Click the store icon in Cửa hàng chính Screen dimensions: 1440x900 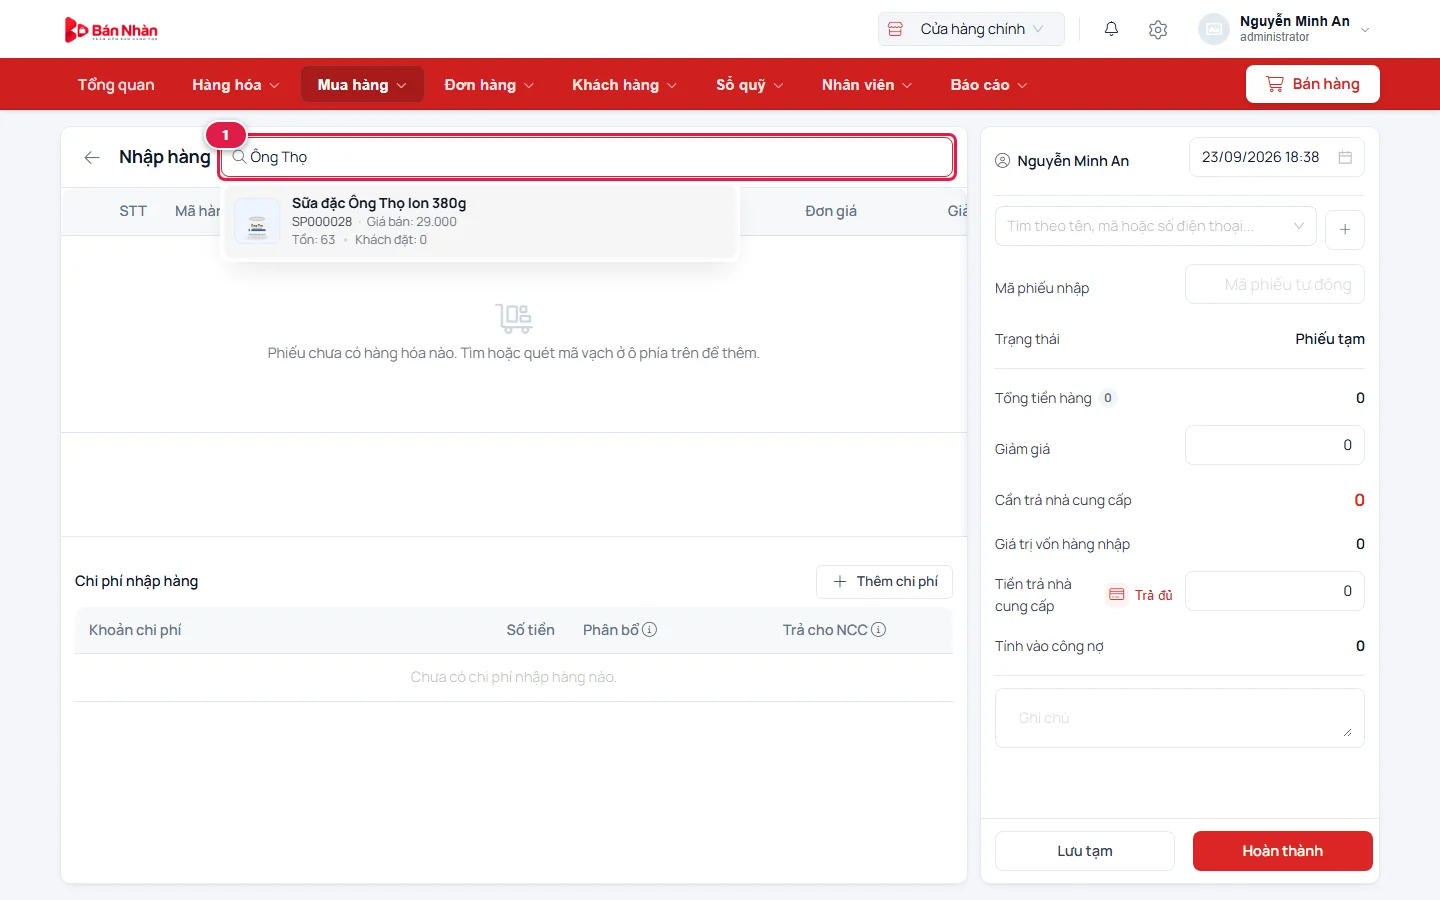pos(895,29)
